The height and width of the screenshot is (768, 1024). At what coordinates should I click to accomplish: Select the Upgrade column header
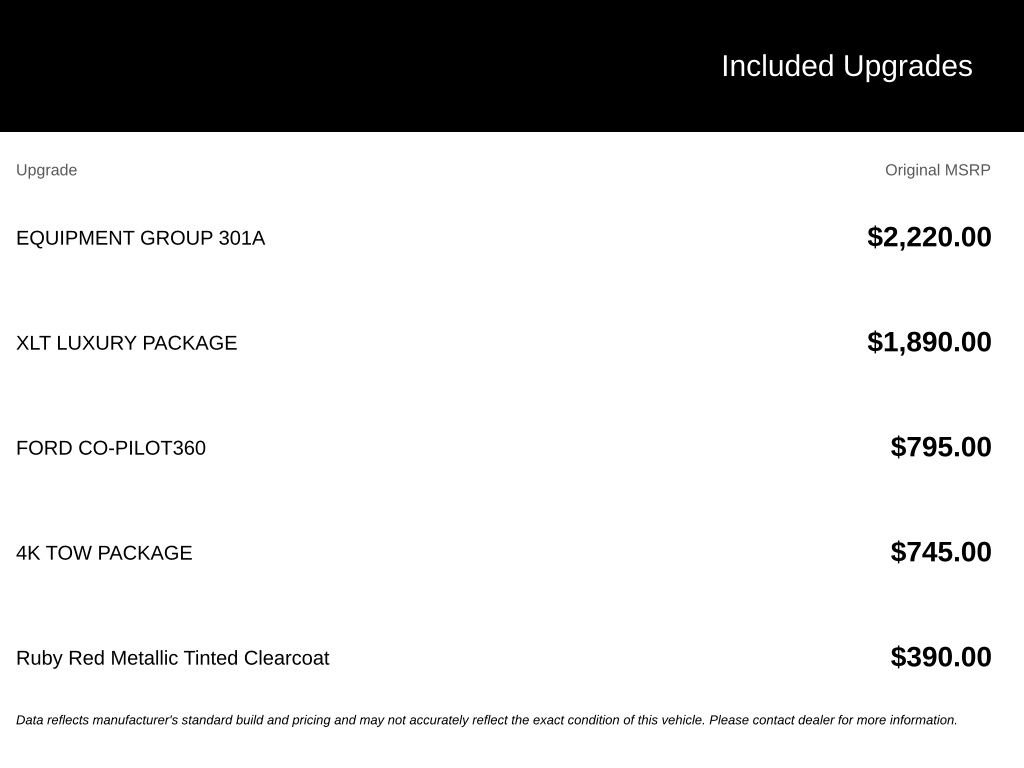tap(46, 170)
